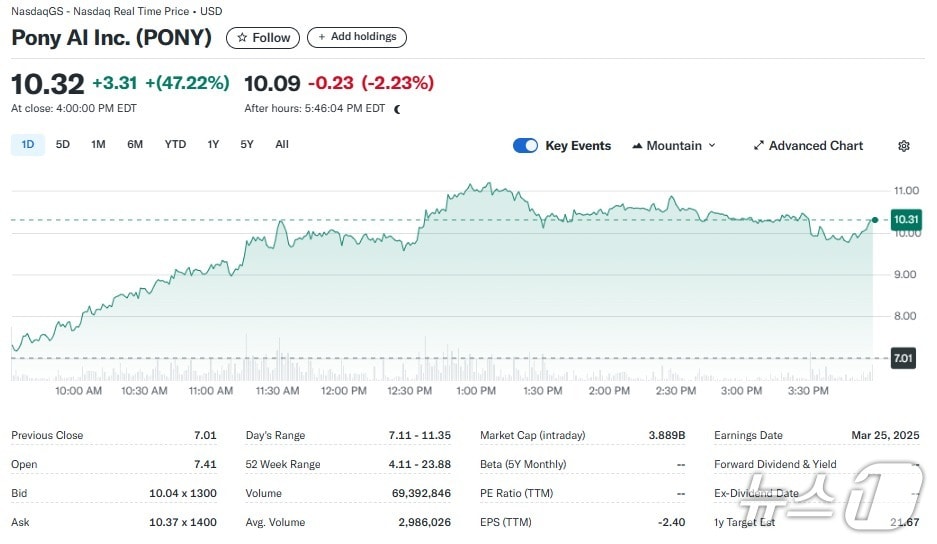
Task: Click the 10.31 current price marker
Action: pyautogui.click(x=906, y=219)
